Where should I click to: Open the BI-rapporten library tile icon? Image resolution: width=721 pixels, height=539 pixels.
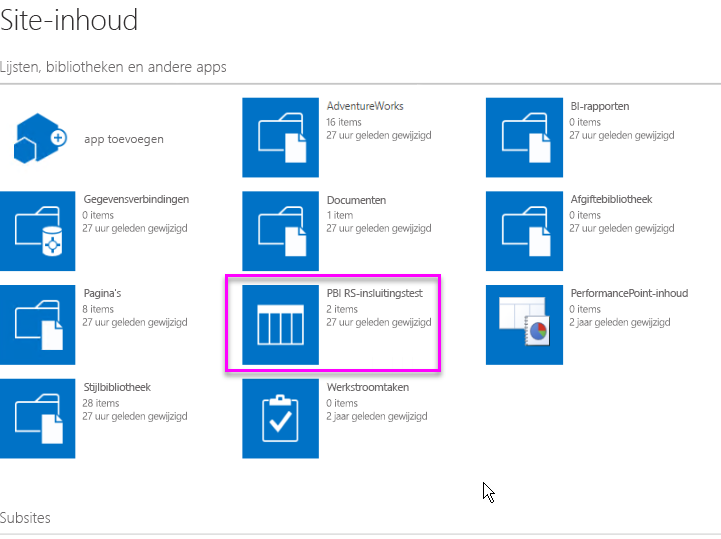[524, 138]
